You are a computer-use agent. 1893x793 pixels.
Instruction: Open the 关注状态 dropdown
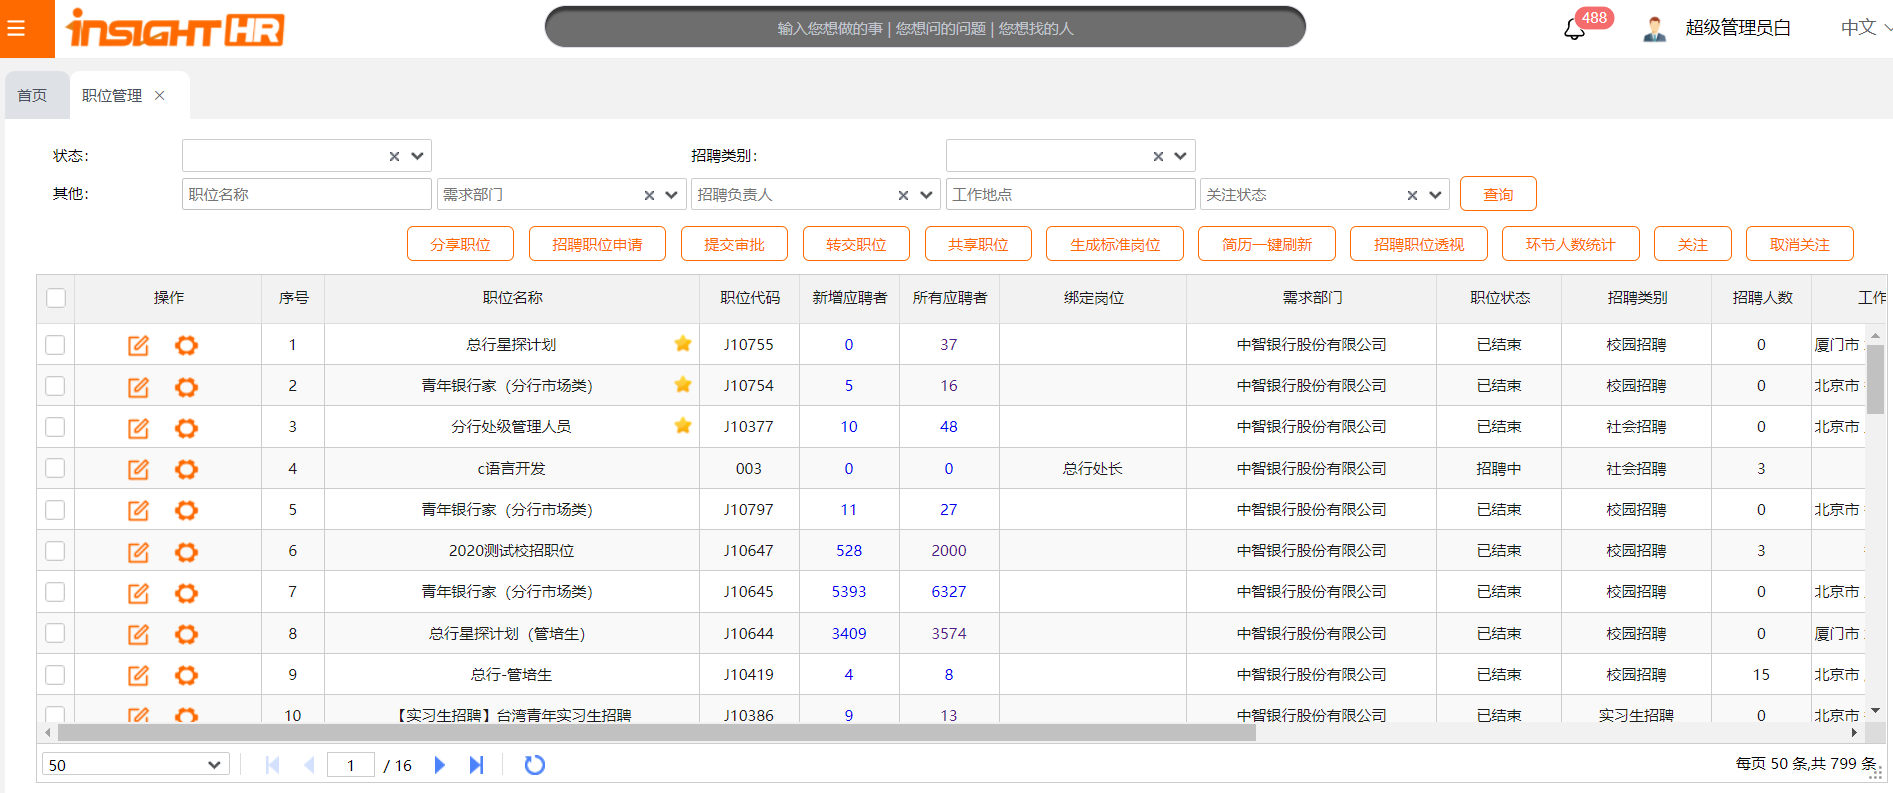click(1435, 195)
